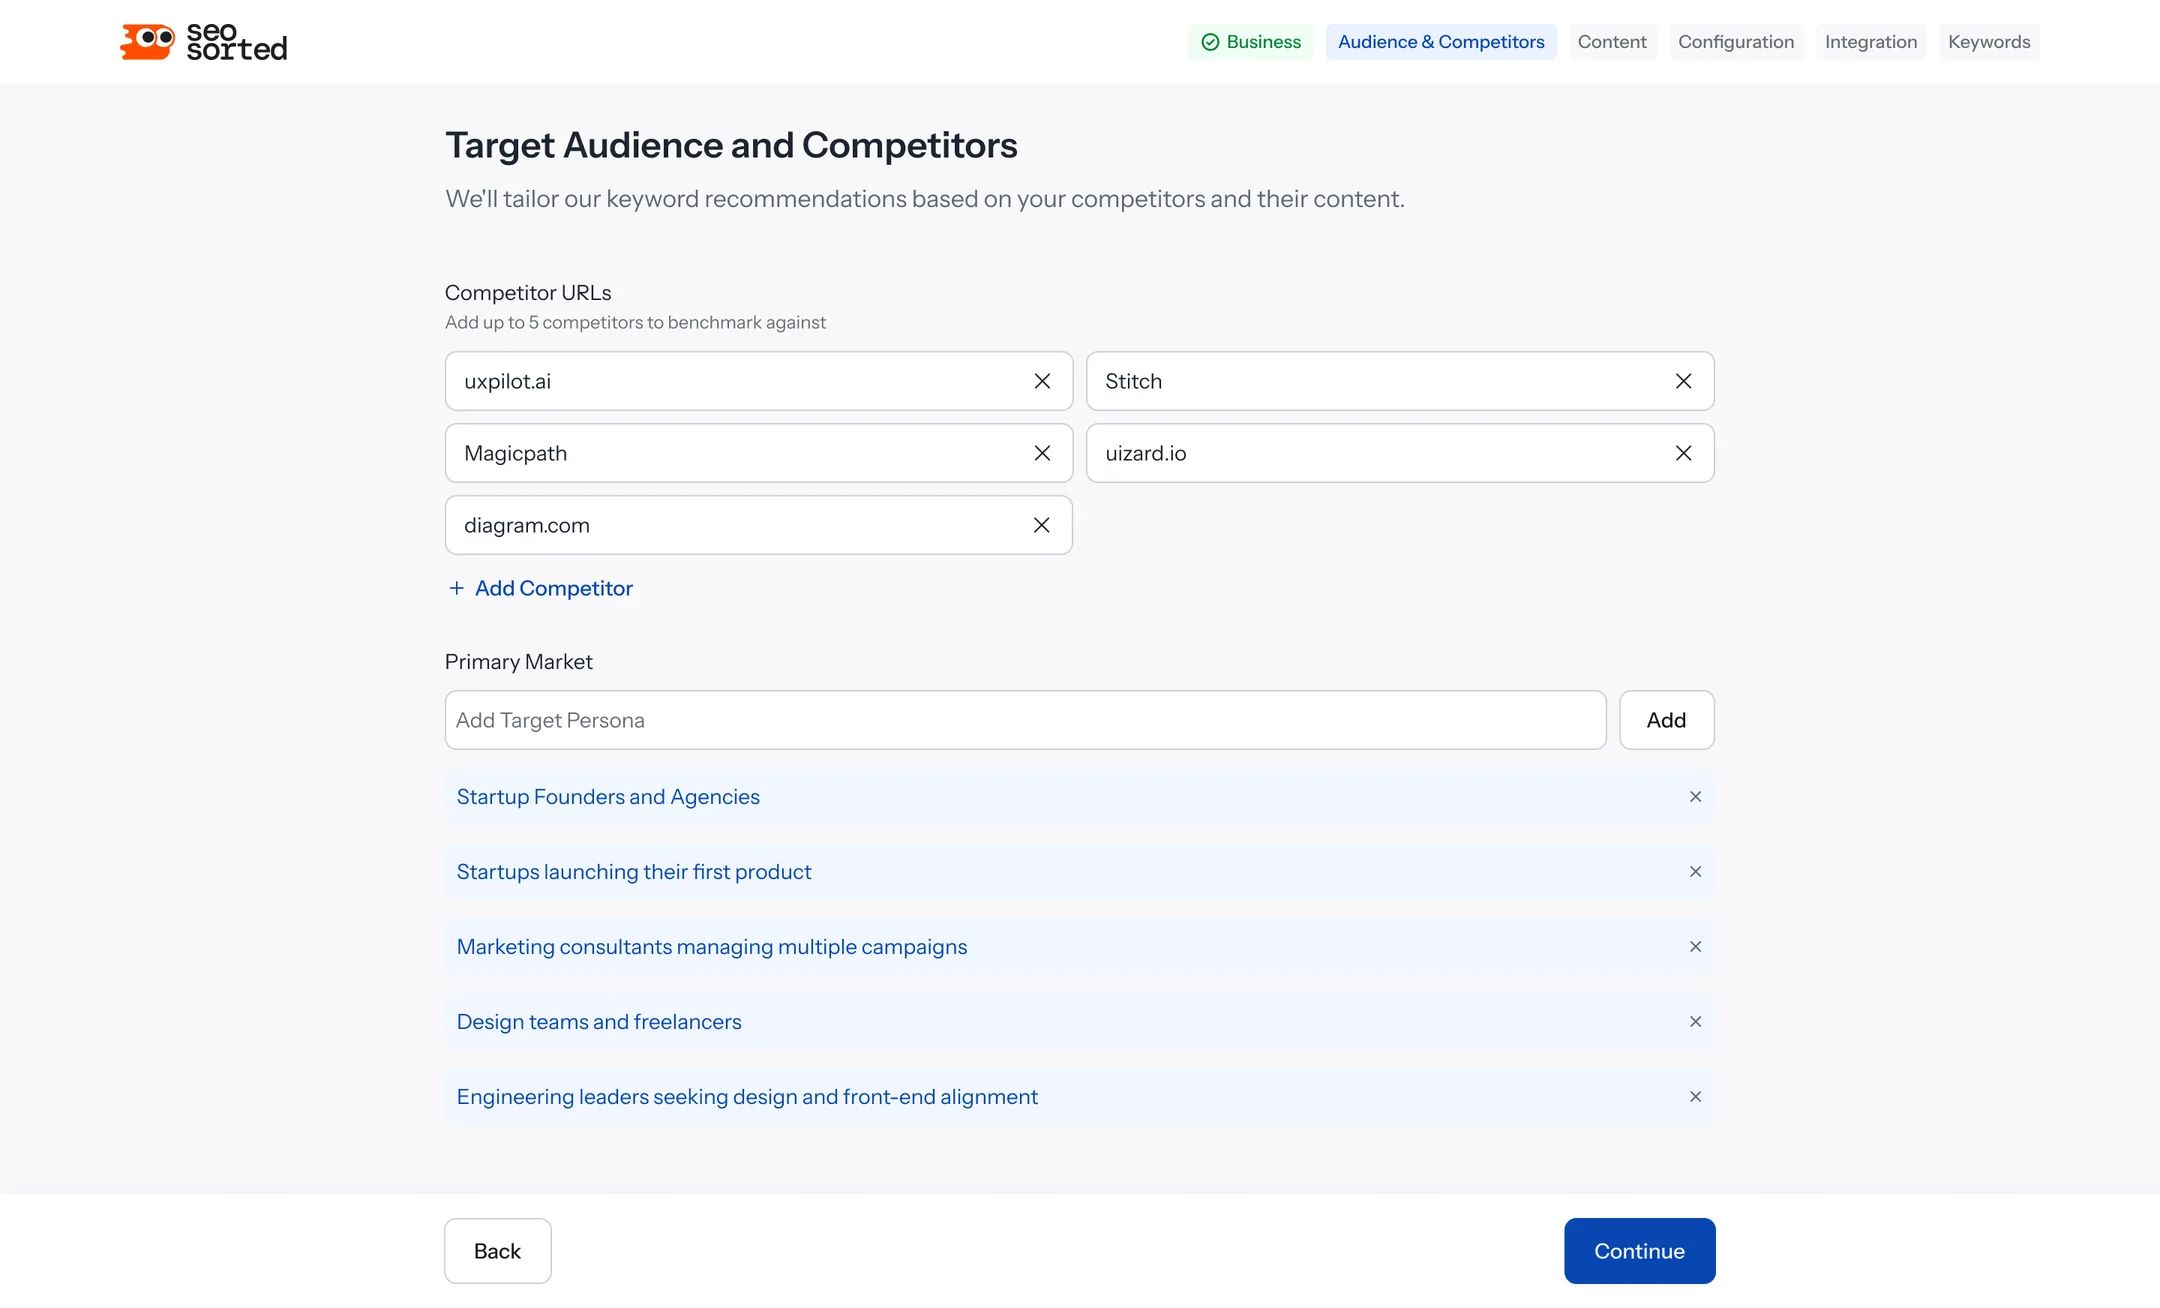Remove the uxpilot.ai competitor
This screenshot has width=2160, height=1308.
pyautogui.click(x=1042, y=381)
